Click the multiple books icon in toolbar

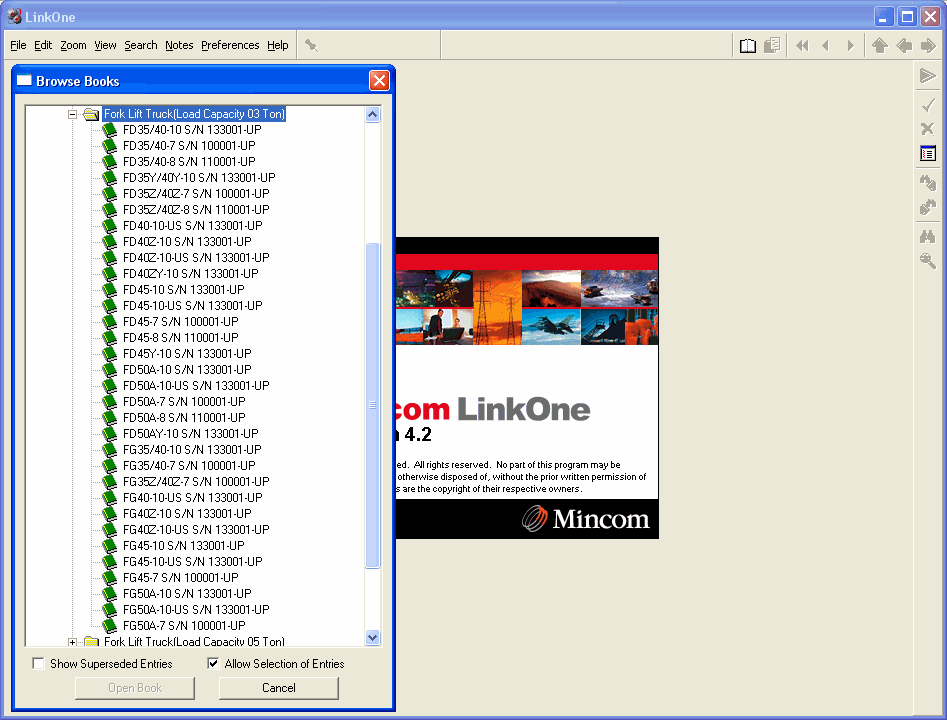point(772,46)
